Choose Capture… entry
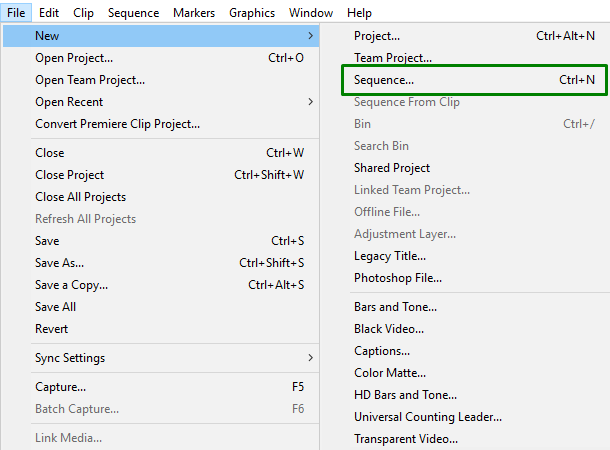 pyautogui.click(x=161, y=387)
